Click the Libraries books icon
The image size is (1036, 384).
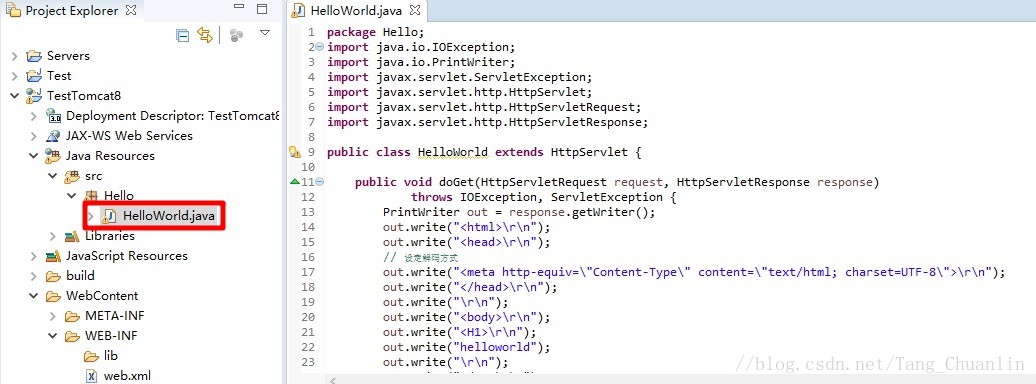(x=72, y=236)
